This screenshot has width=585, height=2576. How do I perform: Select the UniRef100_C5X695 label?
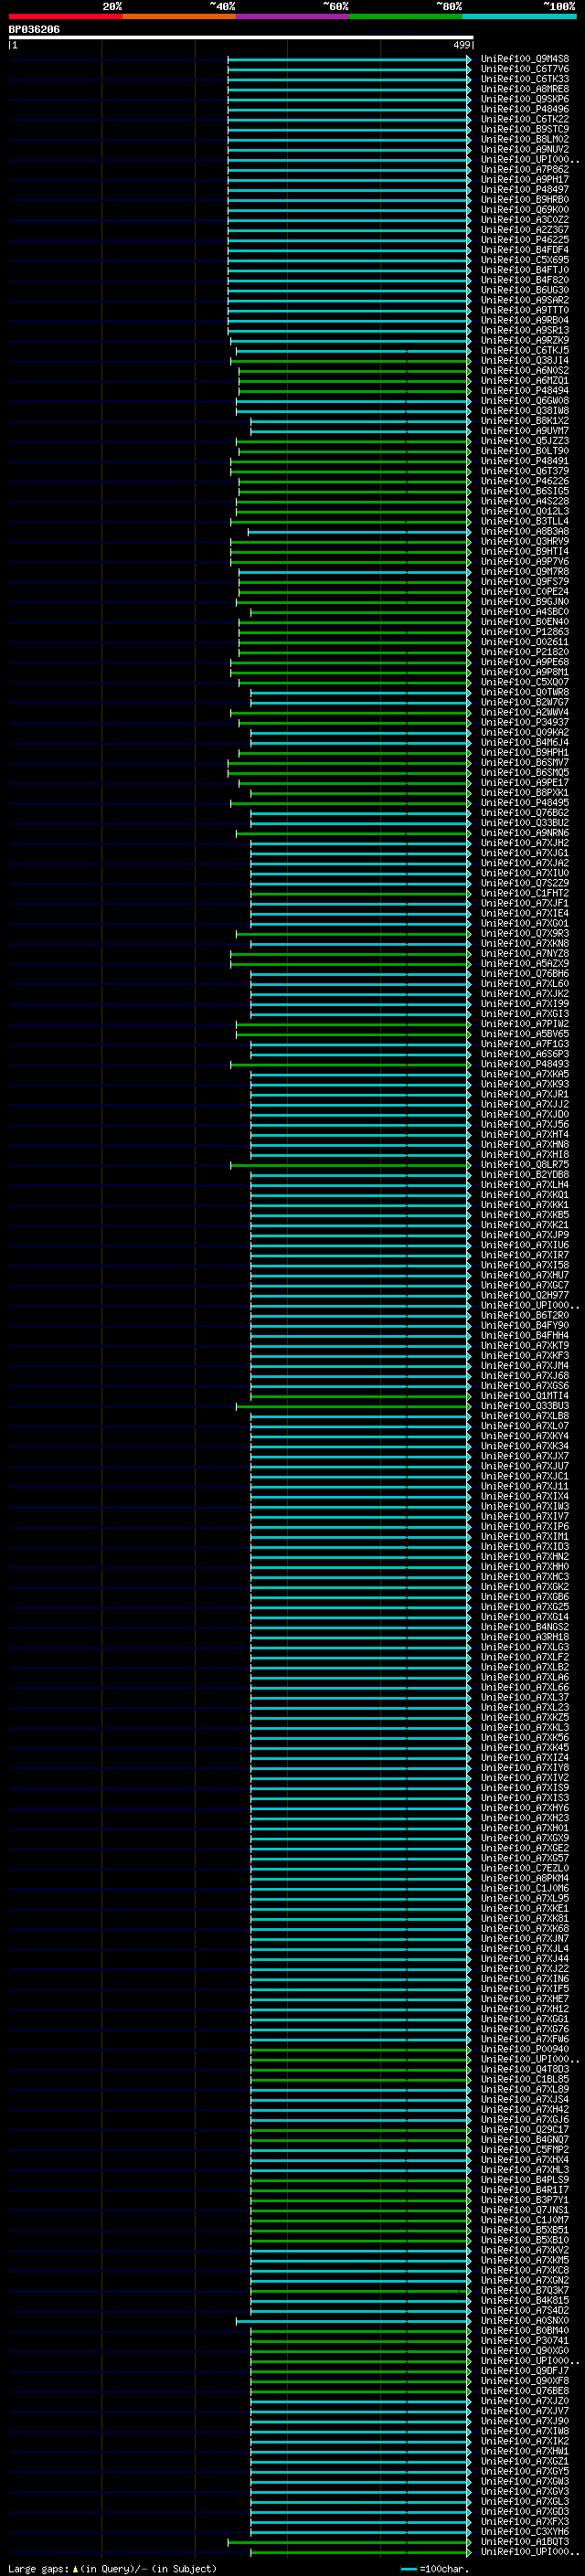coord(524,260)
